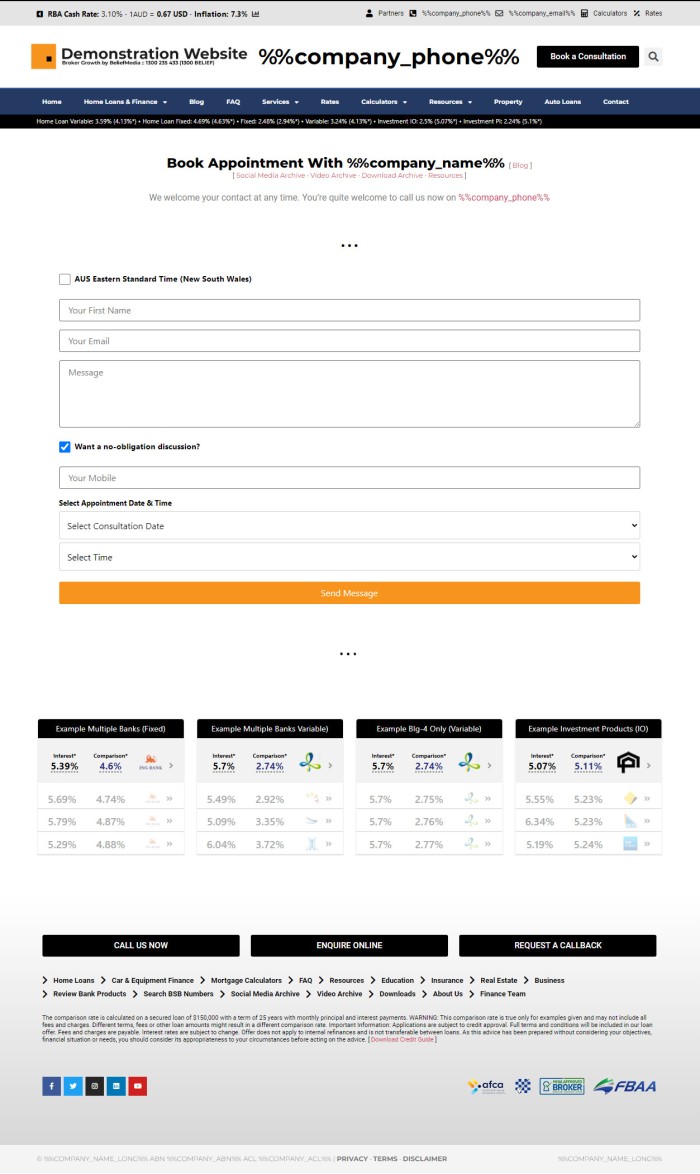The width and height of the screenshot is (700, 1174).
Task: Expand the Home Loans & Finance menu
Action: (x=125, y=102)
